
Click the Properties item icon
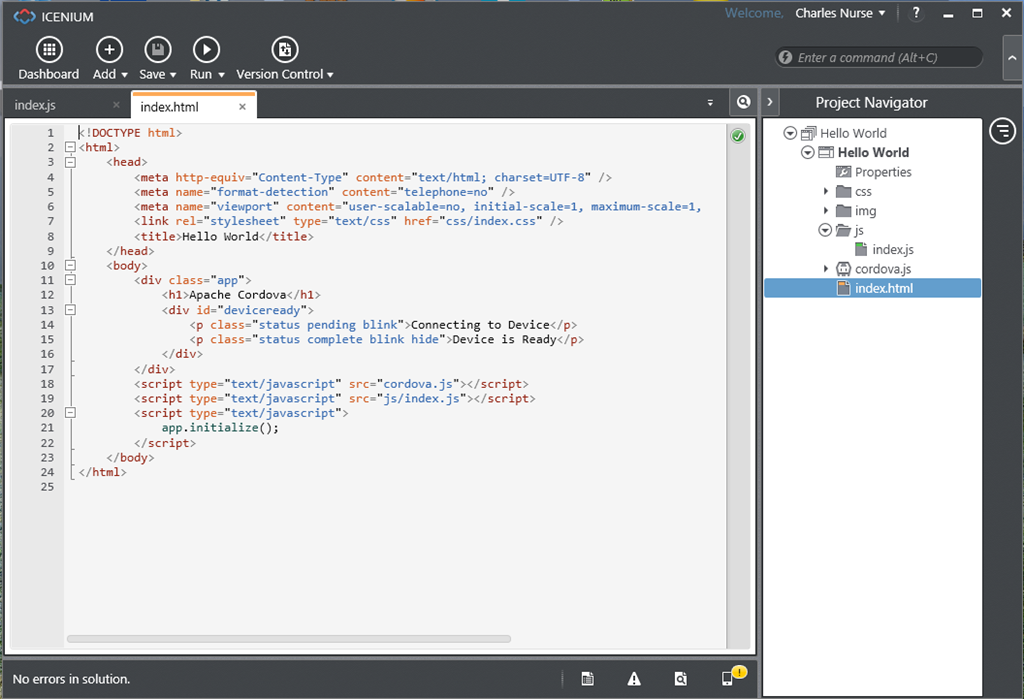point(843,172)
